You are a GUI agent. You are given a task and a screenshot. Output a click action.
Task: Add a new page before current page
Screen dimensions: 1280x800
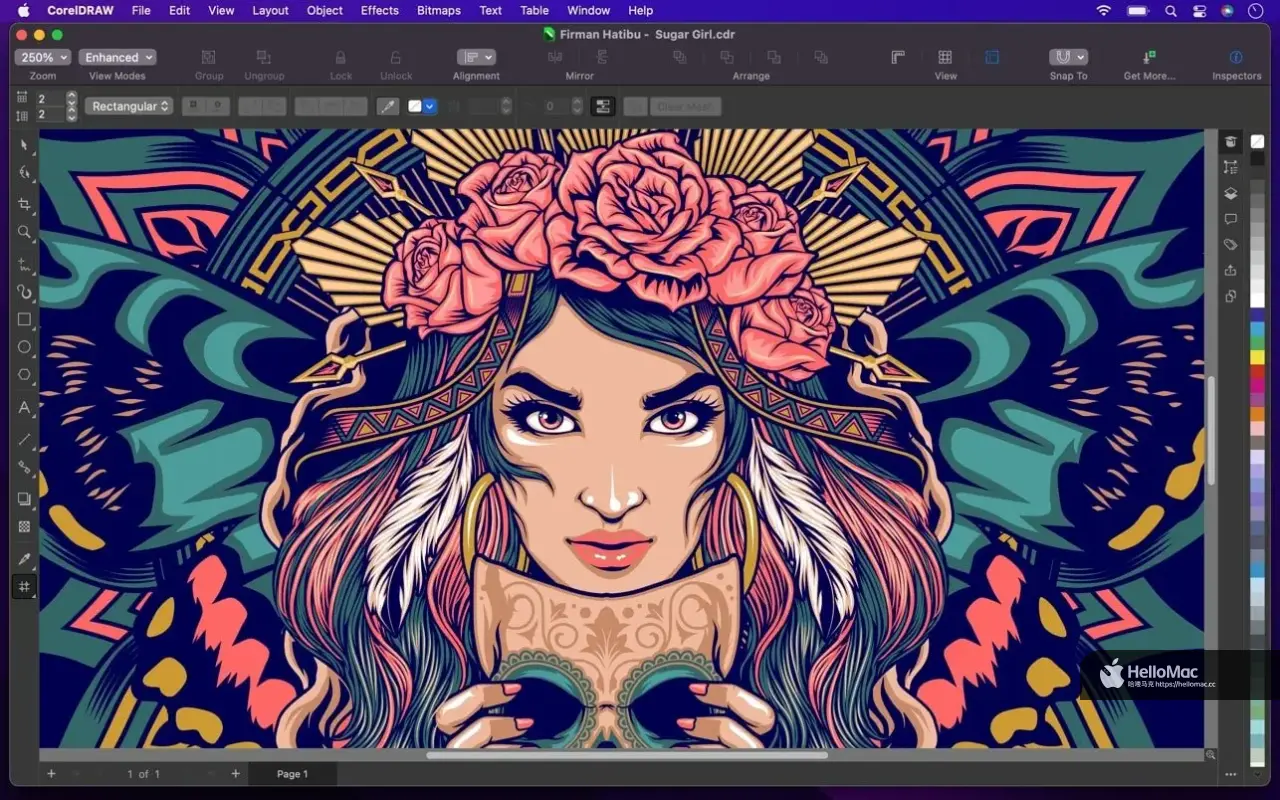51,774
